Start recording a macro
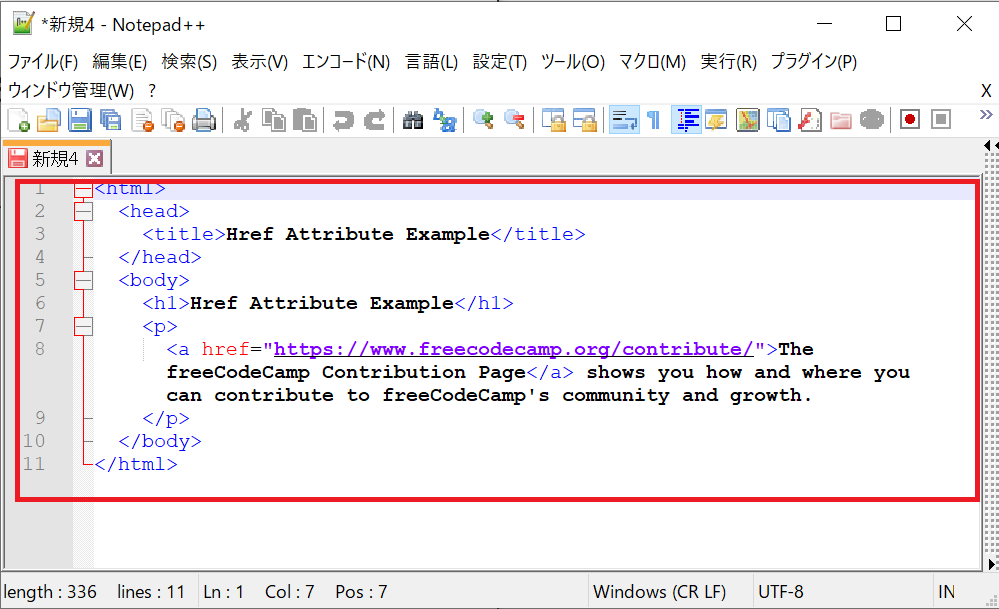 (909, 119)
